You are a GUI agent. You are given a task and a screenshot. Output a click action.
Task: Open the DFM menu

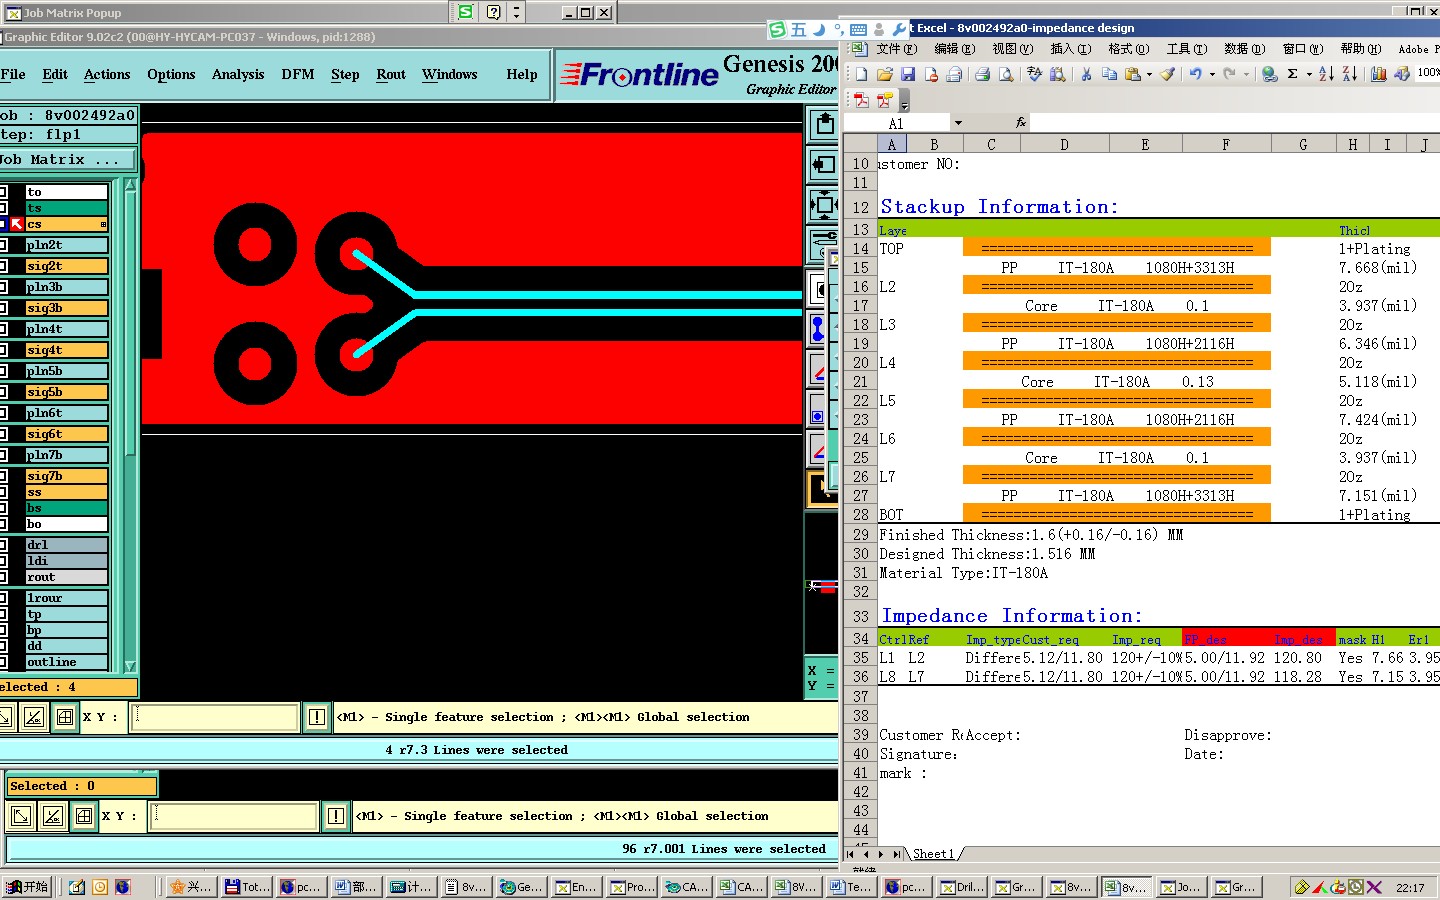coord(297,74)
